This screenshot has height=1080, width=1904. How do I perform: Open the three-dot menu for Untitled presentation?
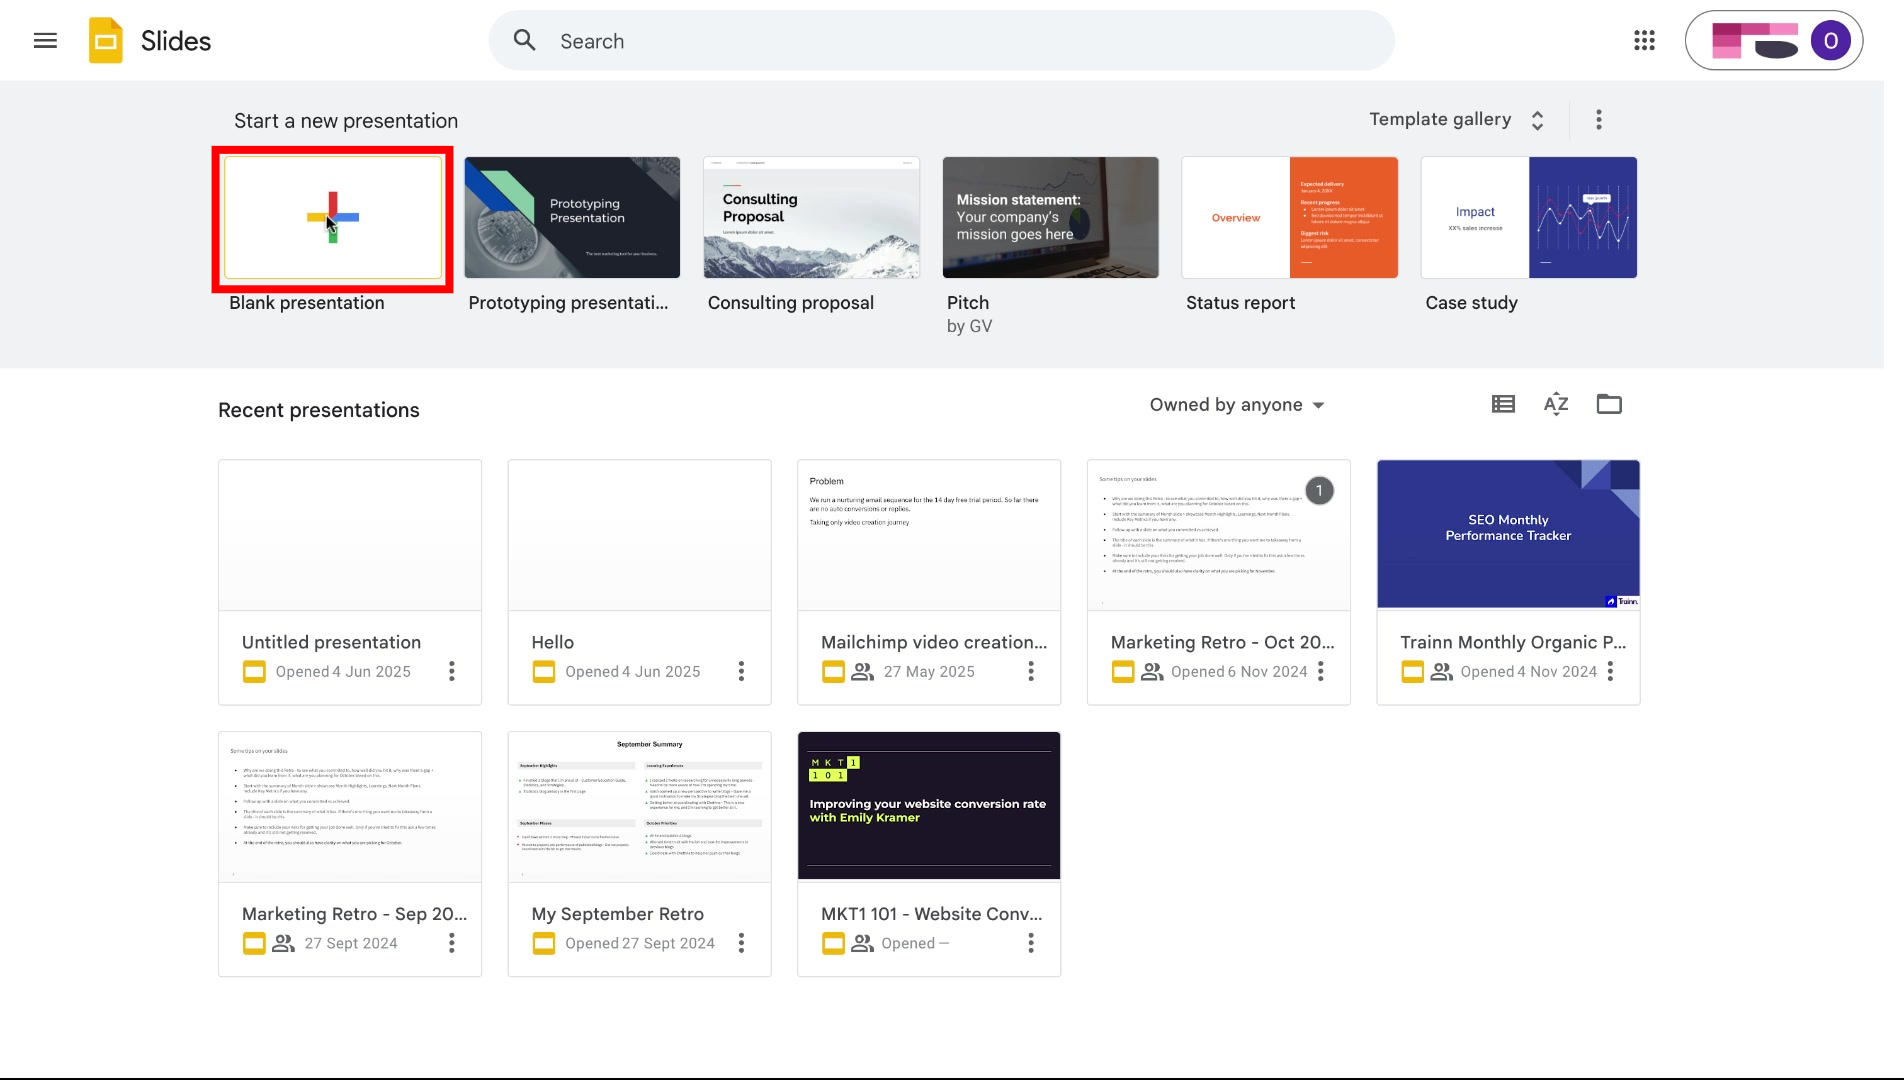point(451,671)
